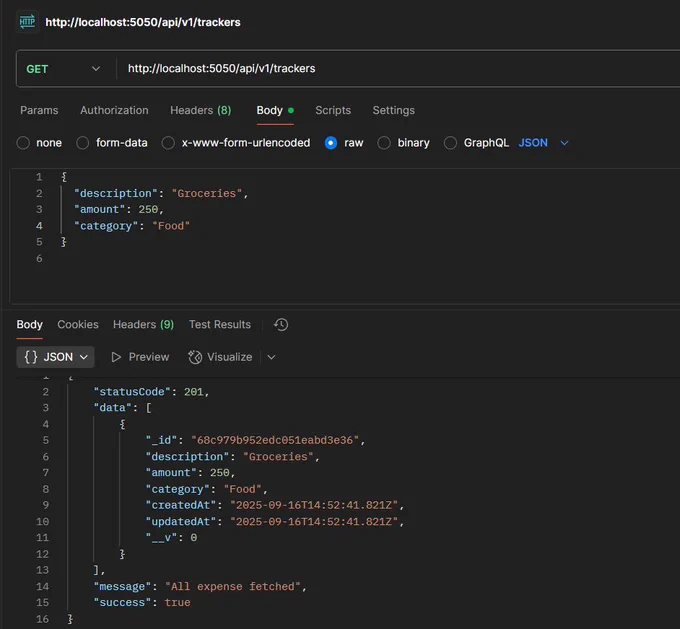
Task: Select the form-data radio option
Action: [x=82, y=143]
